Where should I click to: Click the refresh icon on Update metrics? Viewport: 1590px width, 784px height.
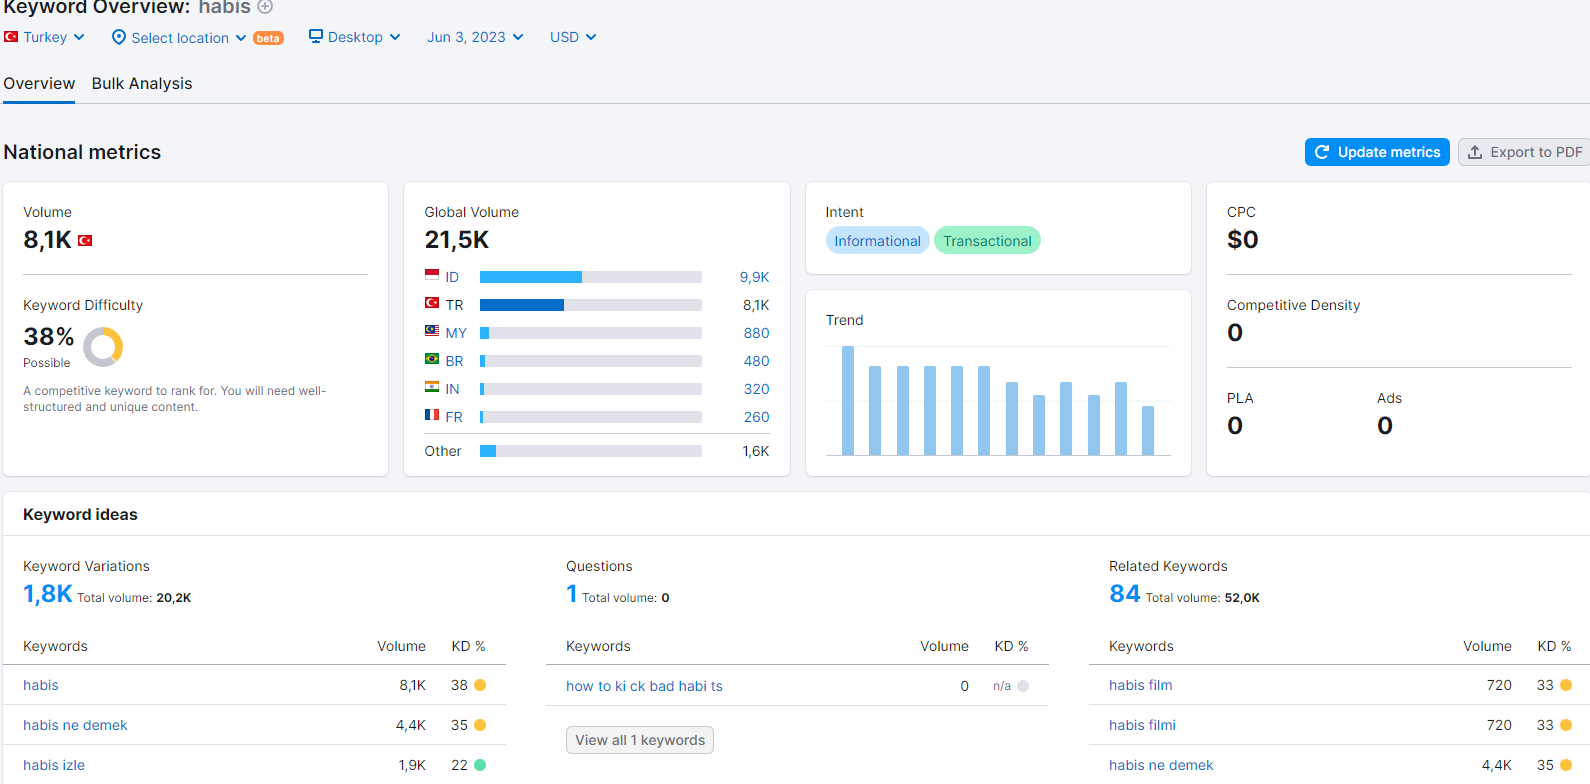pos(1322,152)
